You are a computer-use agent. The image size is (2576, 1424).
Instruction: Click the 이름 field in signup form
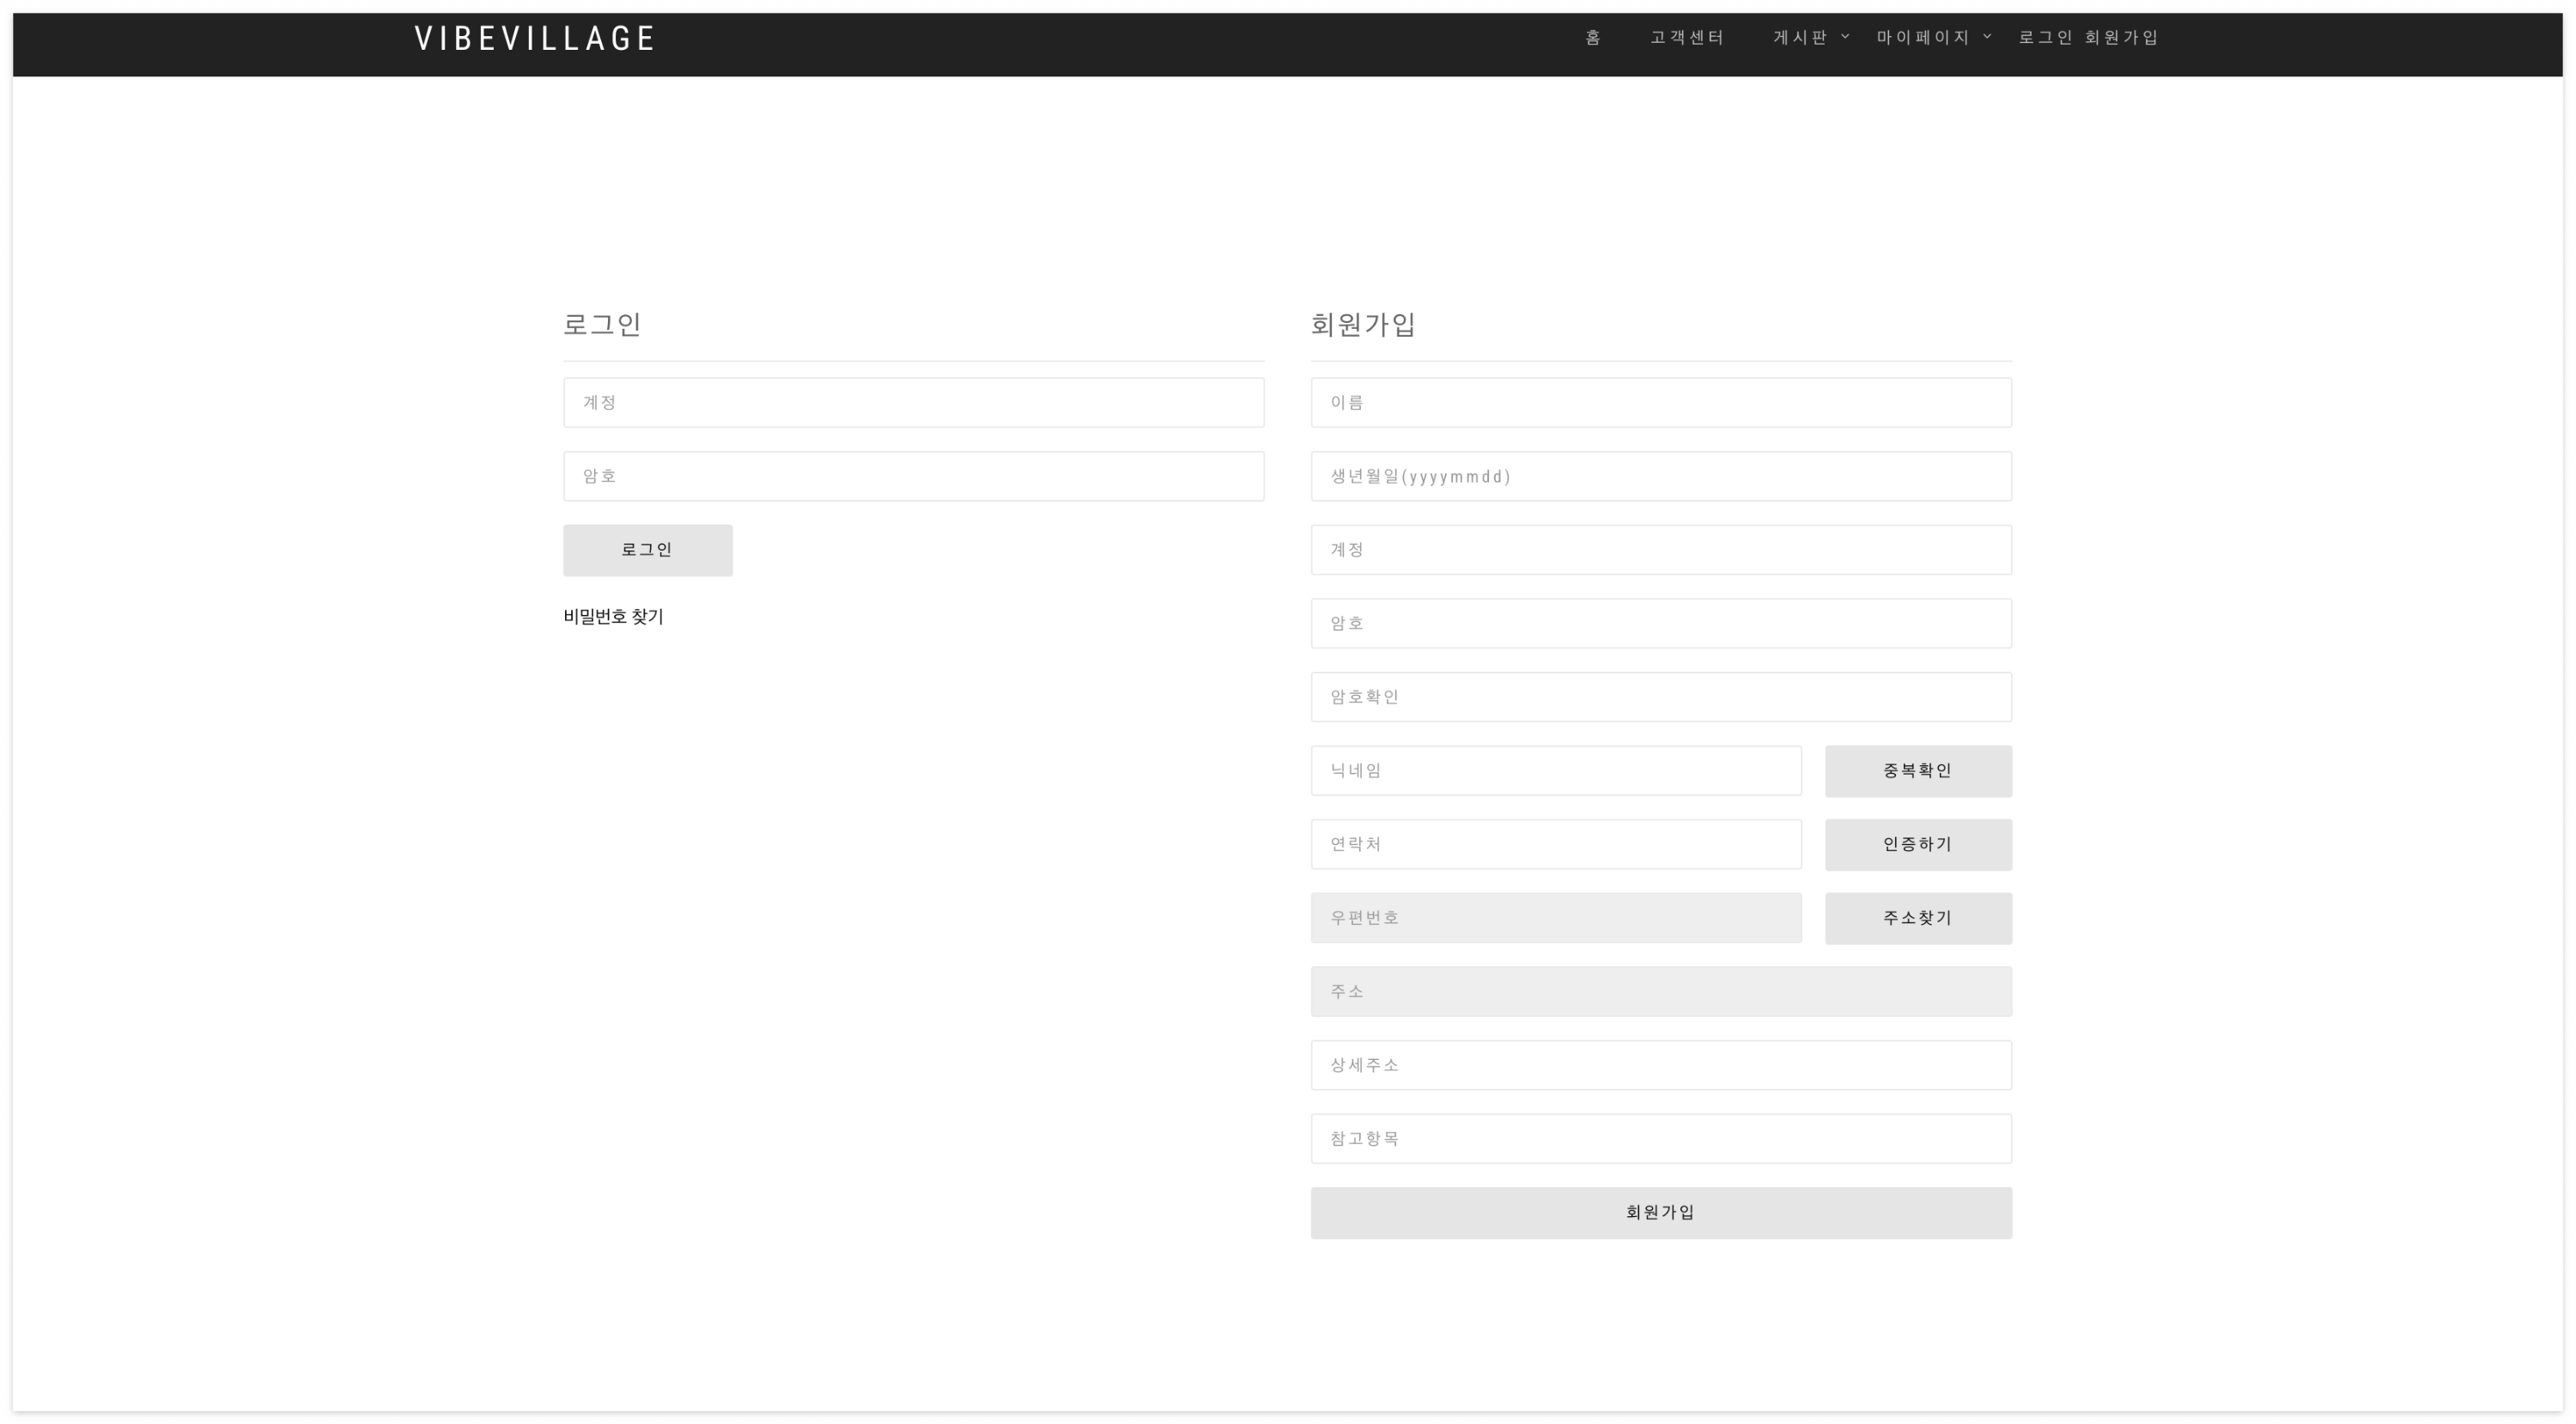pos(1660,402)
